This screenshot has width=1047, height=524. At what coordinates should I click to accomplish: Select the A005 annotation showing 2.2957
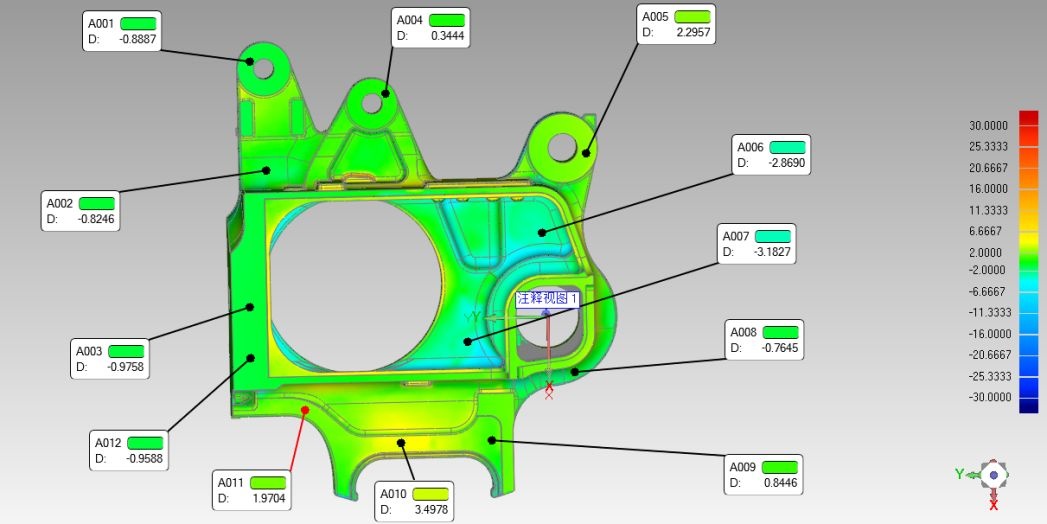pyautogui.click(x=676, y=24)
